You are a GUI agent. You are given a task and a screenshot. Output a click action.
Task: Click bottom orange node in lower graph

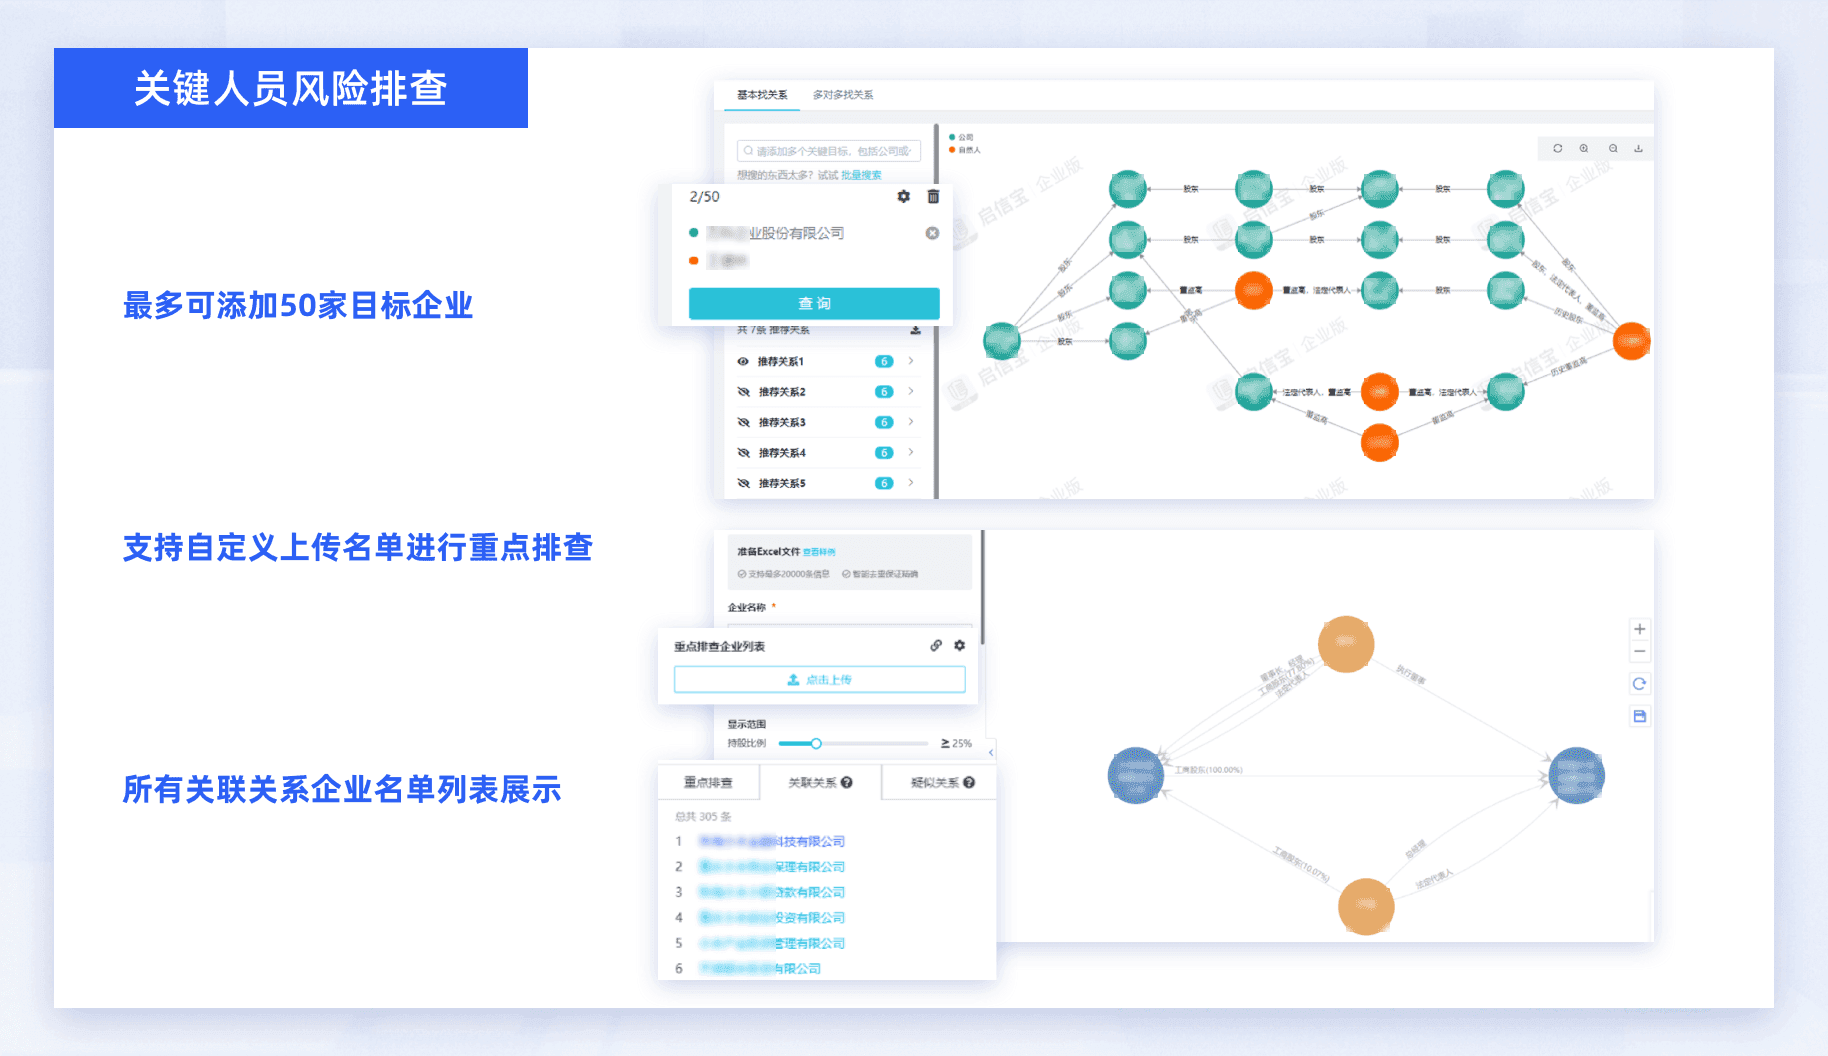(1366, 906)
